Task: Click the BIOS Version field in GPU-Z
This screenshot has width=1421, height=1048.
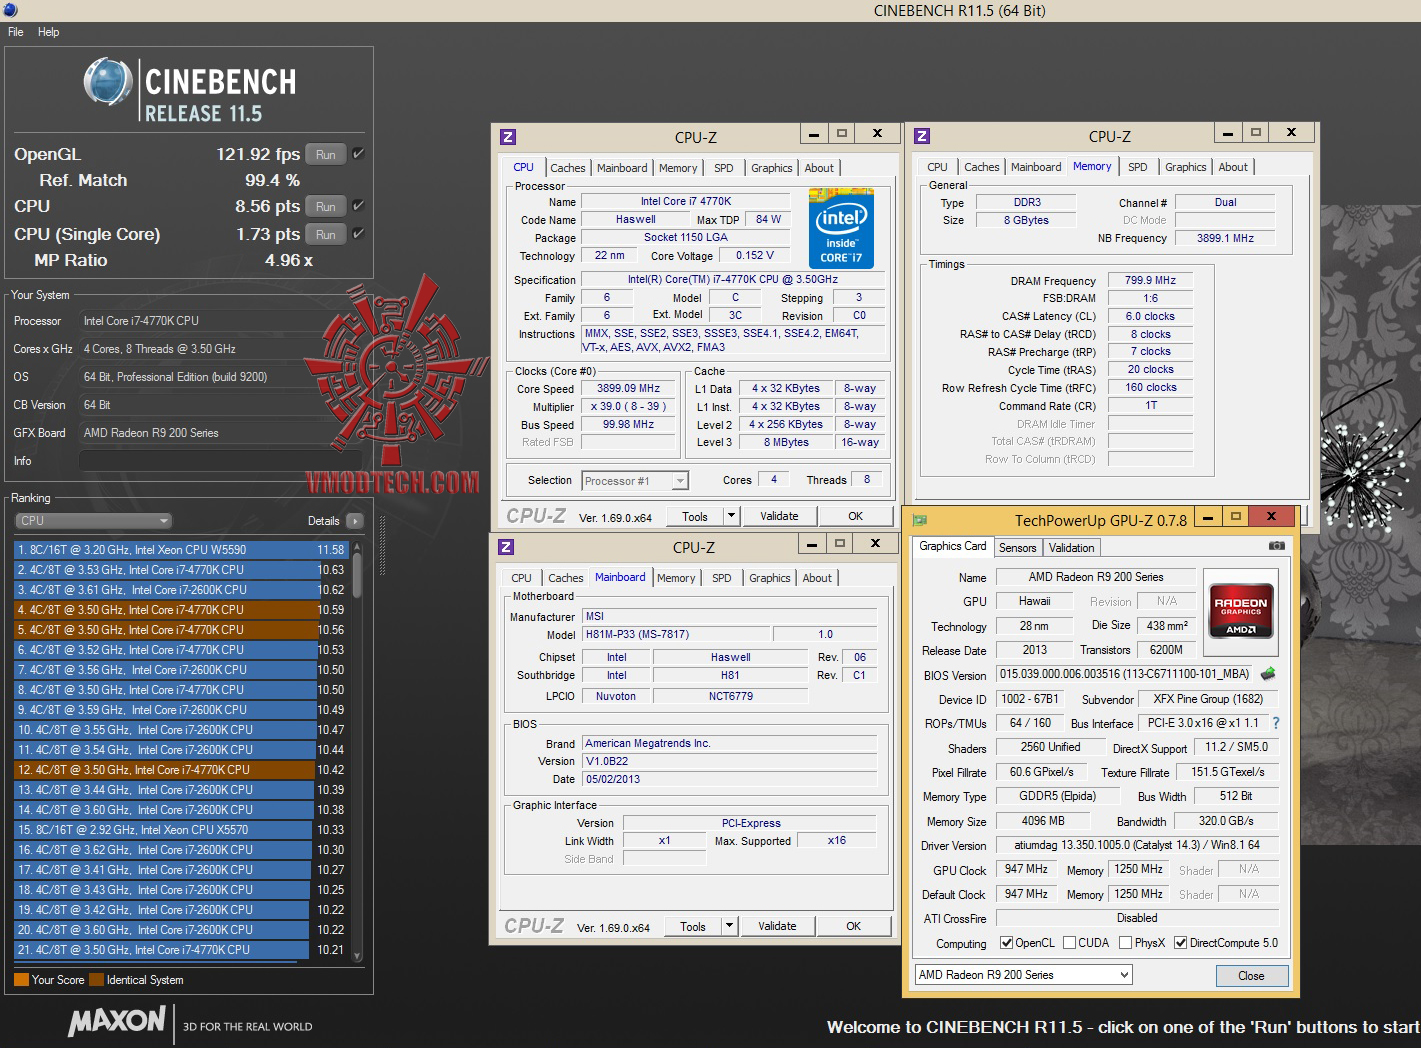Action: (x=1126, y=674)
